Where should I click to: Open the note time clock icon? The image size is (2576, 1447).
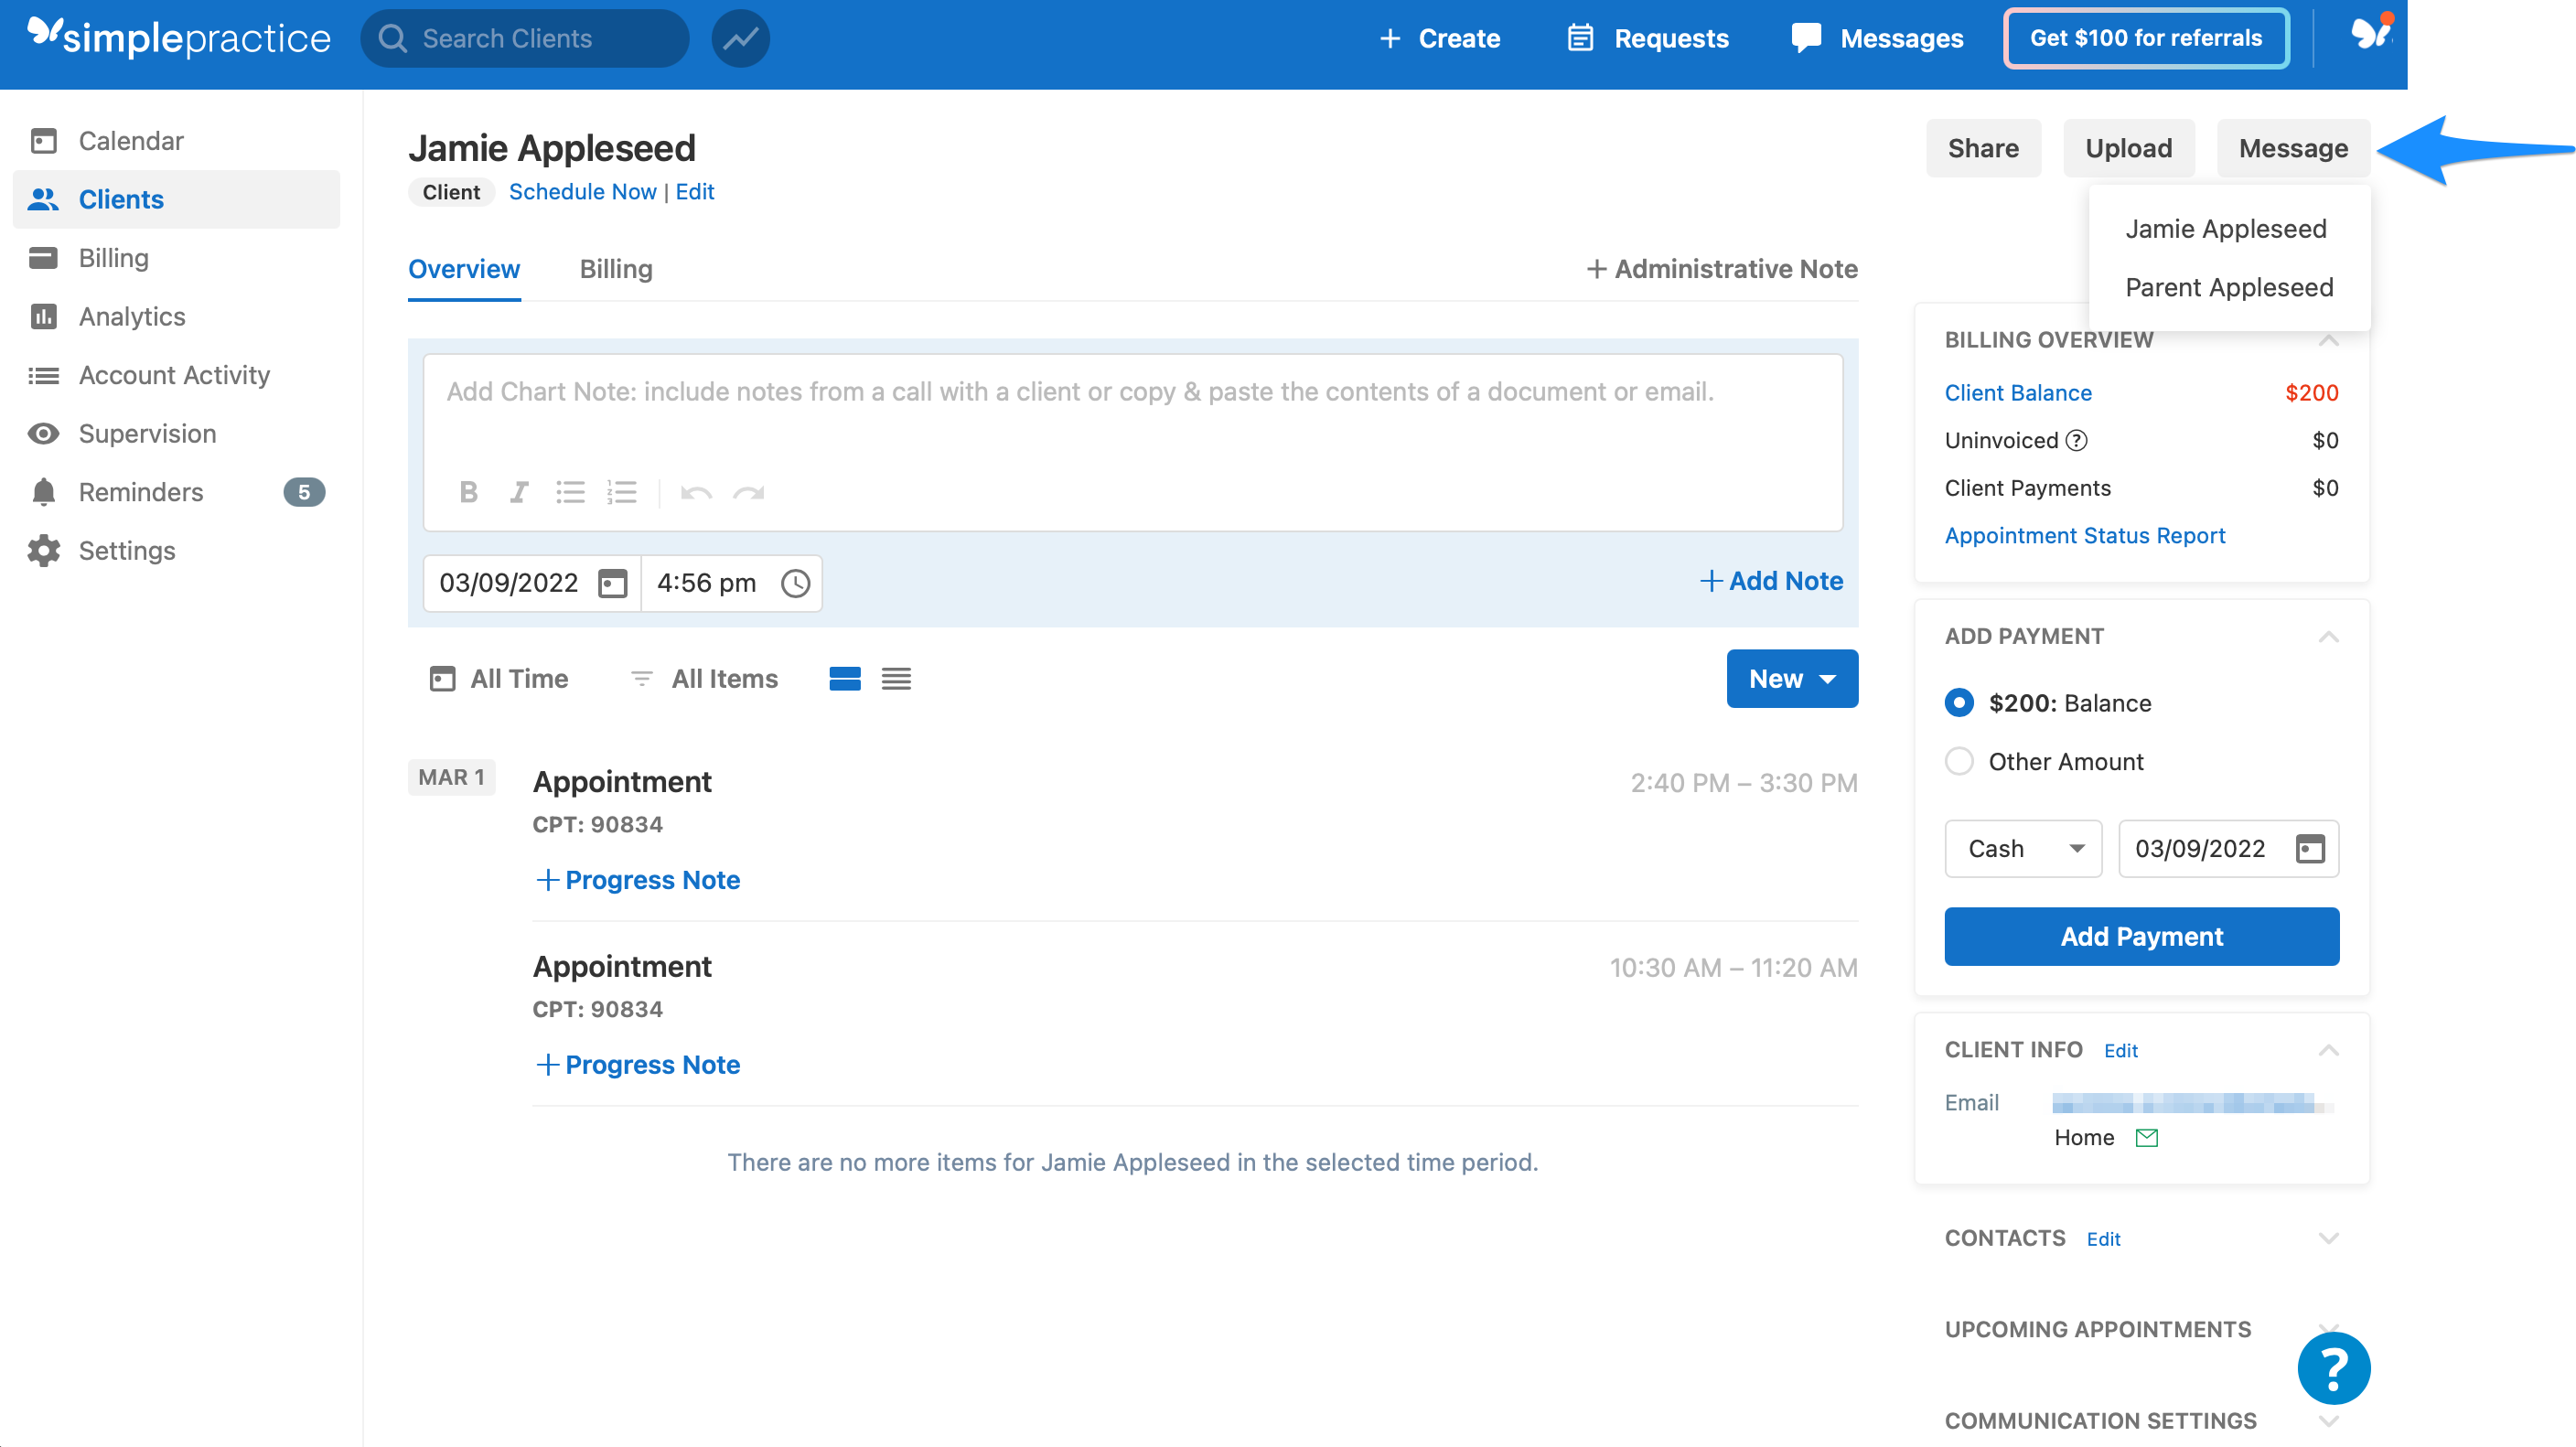pos(795,583)
